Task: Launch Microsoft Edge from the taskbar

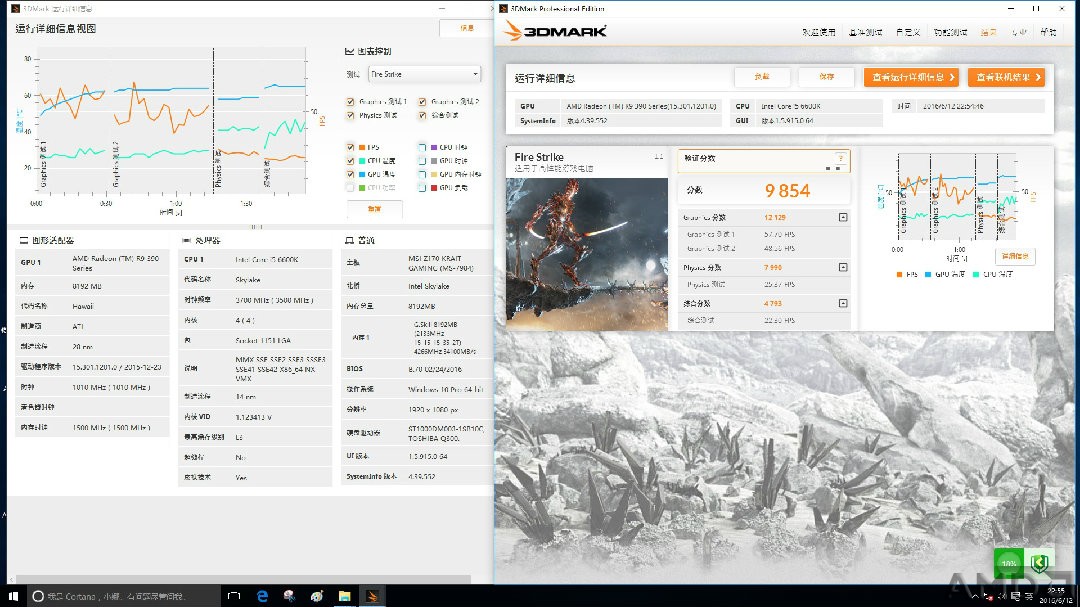Action: click(x=262, y=596)
